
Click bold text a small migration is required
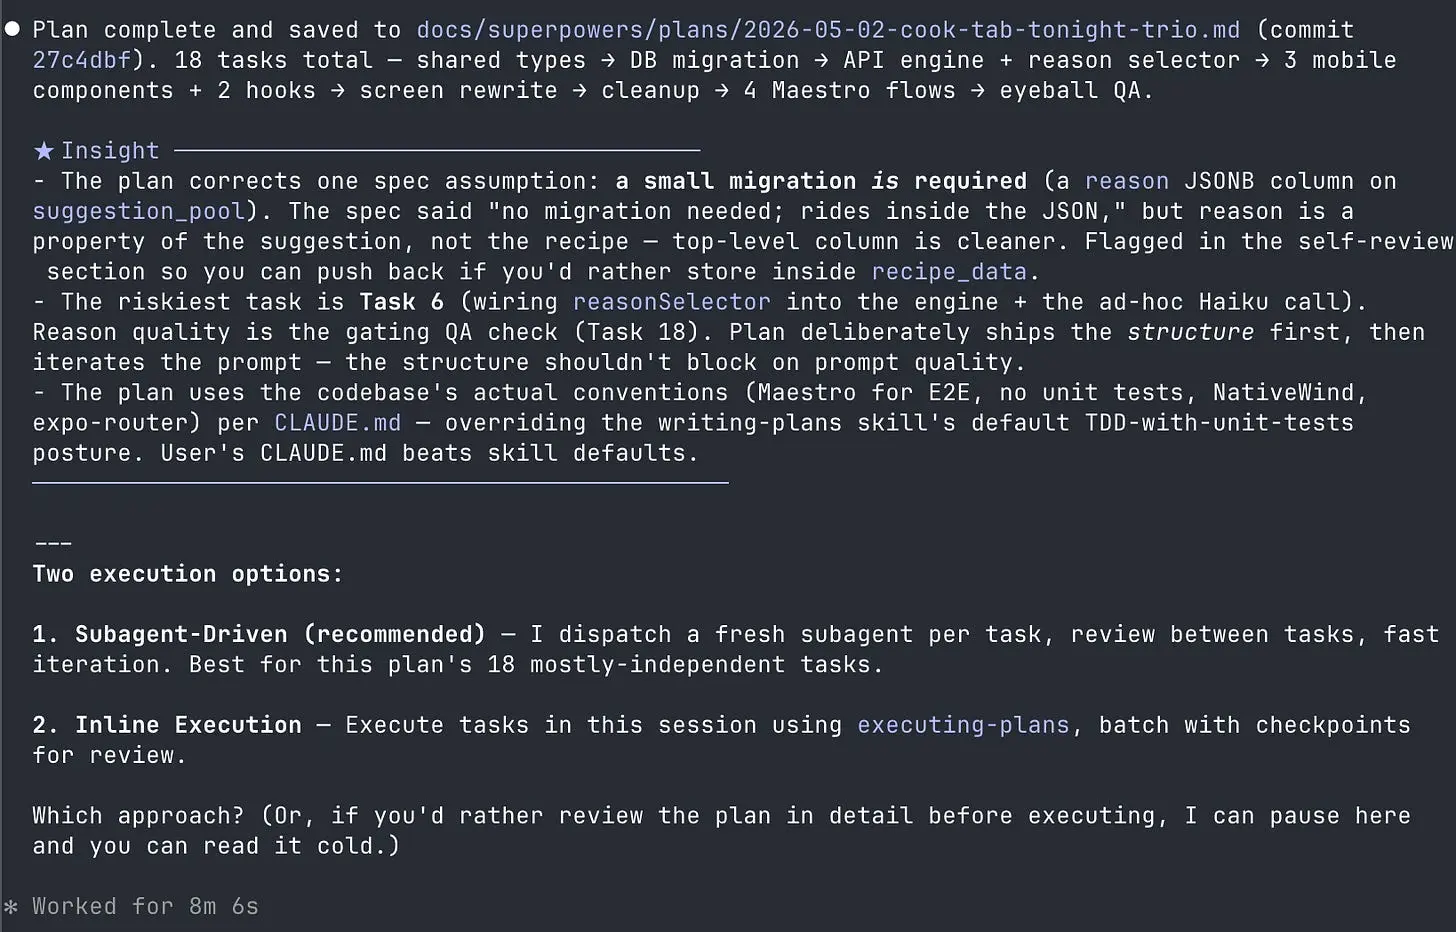pyautogui.click(x=821, y=181)
